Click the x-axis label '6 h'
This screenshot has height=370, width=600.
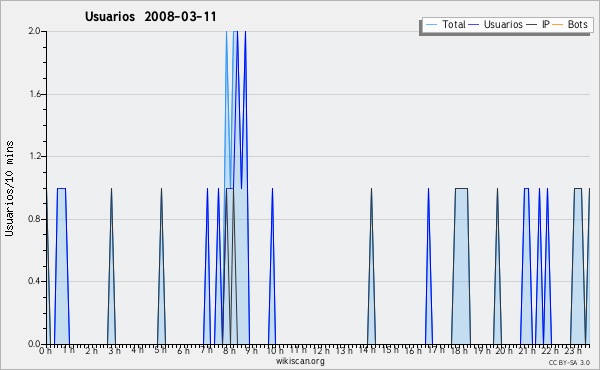(x=183, y=351)
